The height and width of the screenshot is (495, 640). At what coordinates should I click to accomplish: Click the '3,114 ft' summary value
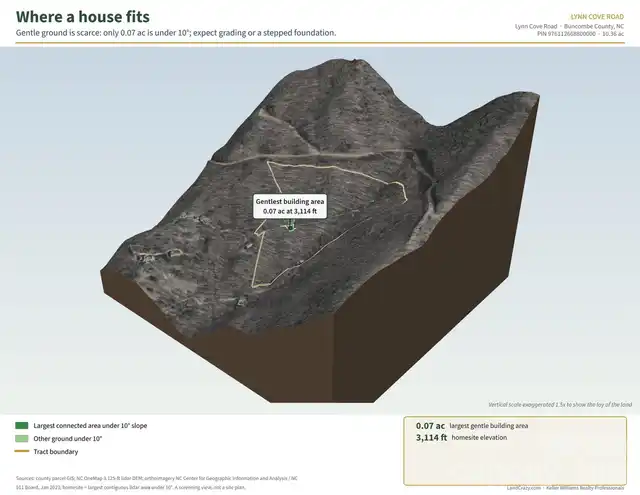pyautogui.click(x=431, y=437)
